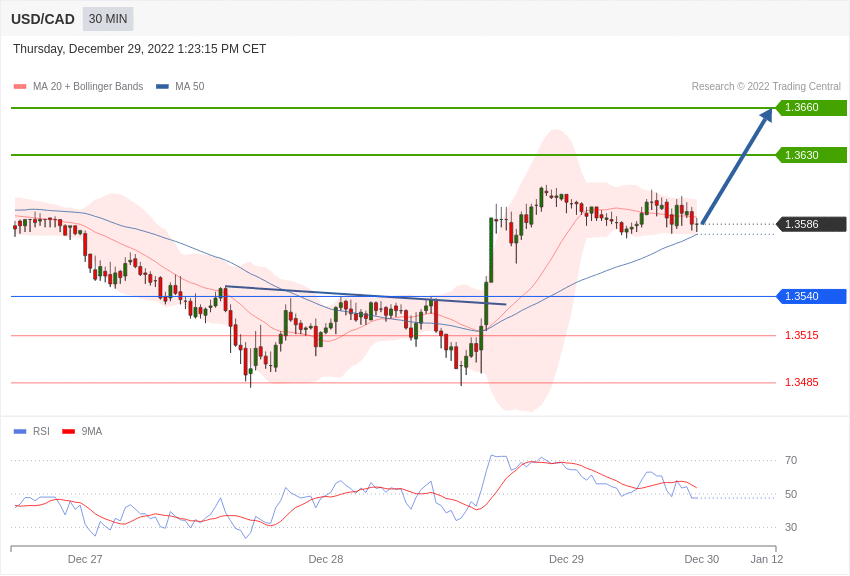The height and width of the screenshot is (576, 850).
Task: Click the pink MA 20 legend swatch
Action: [20, 86]
